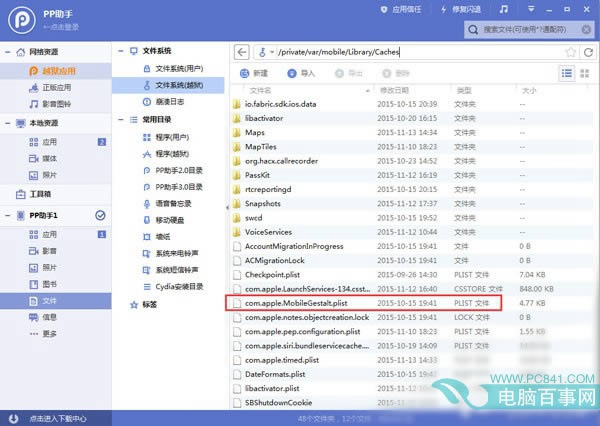This screenshot has width=600, height=426.
Task: Clear search with the X icon
Action: tap(586, 29)
